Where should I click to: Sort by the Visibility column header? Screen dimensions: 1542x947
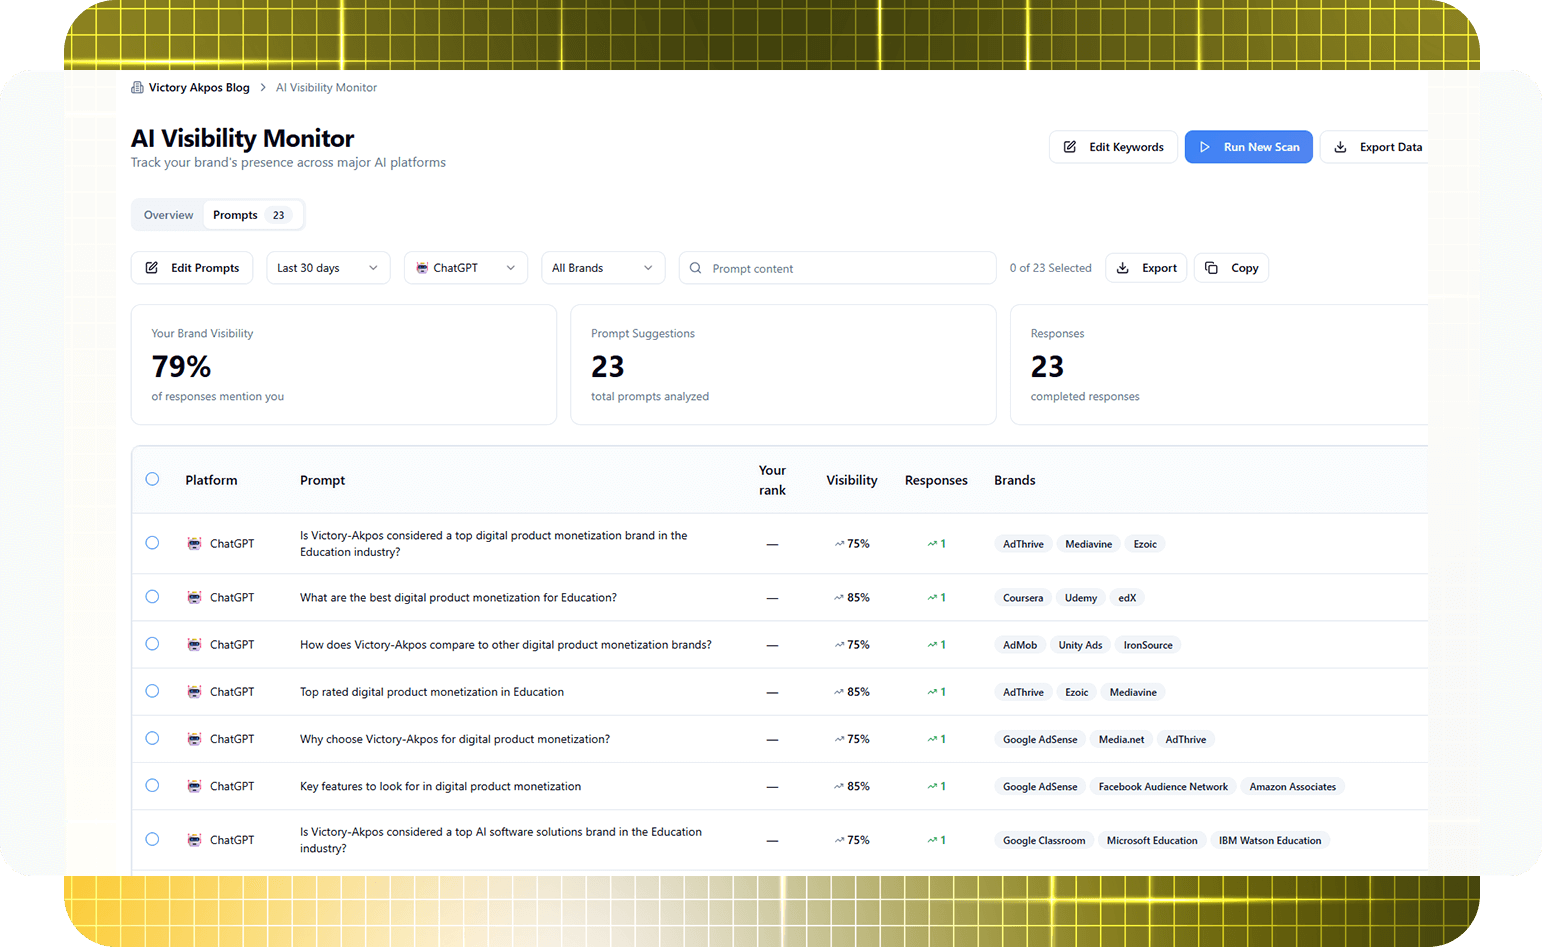(851, 480)
